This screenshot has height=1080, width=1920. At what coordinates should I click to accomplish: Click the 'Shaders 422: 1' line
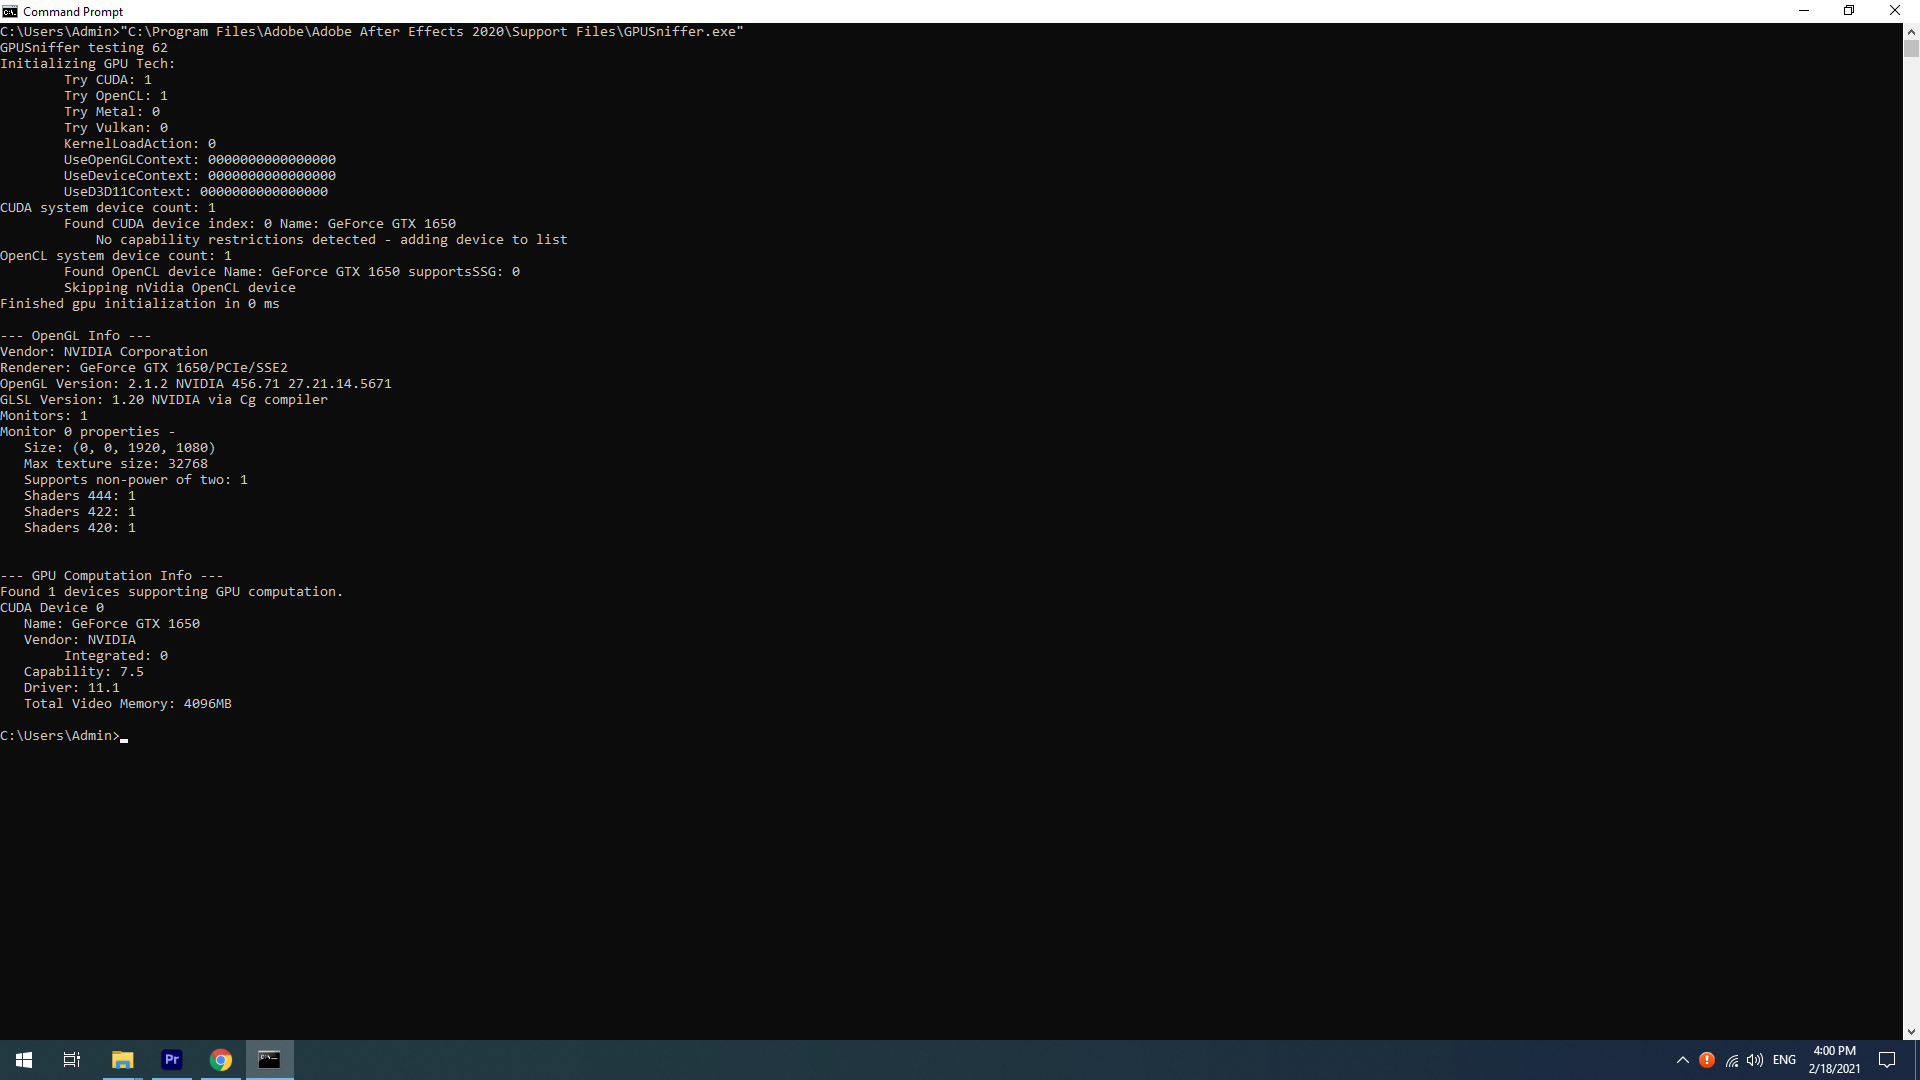80,512
